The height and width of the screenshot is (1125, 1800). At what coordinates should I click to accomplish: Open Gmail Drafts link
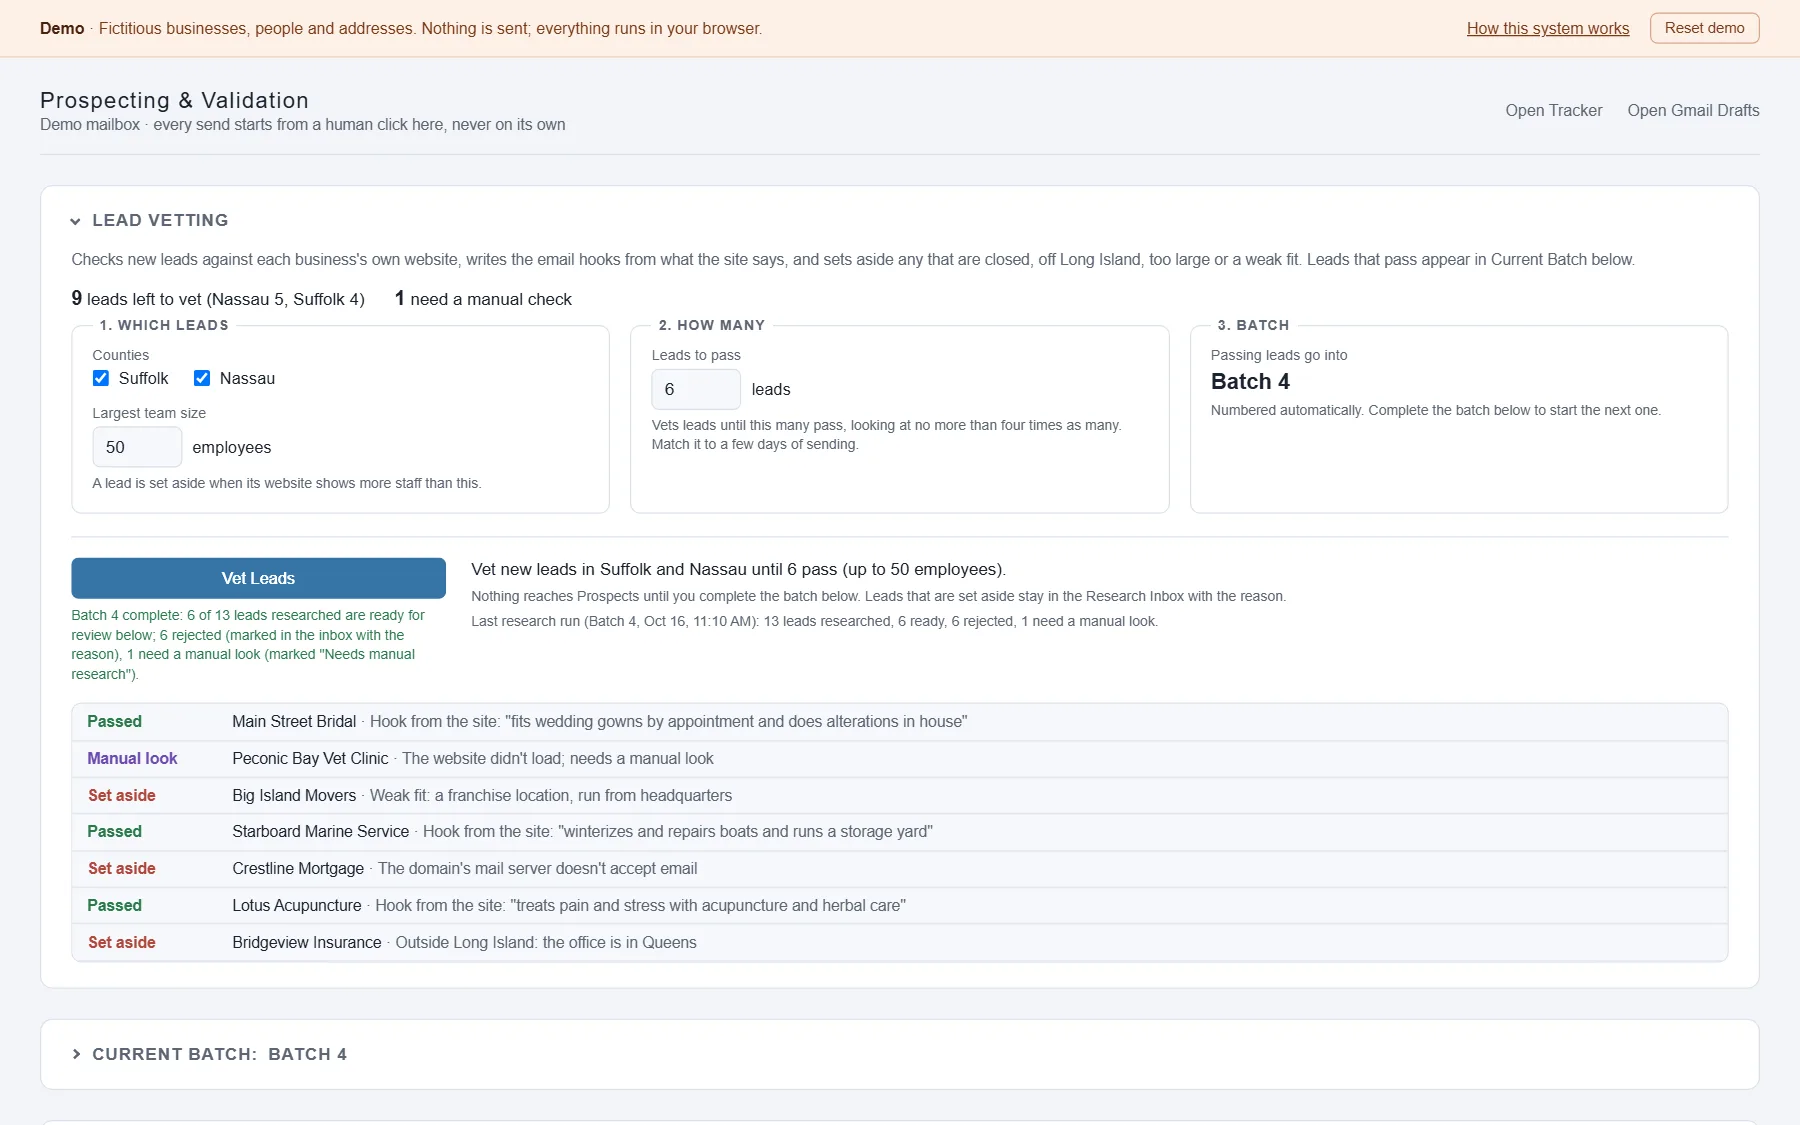1693,110
